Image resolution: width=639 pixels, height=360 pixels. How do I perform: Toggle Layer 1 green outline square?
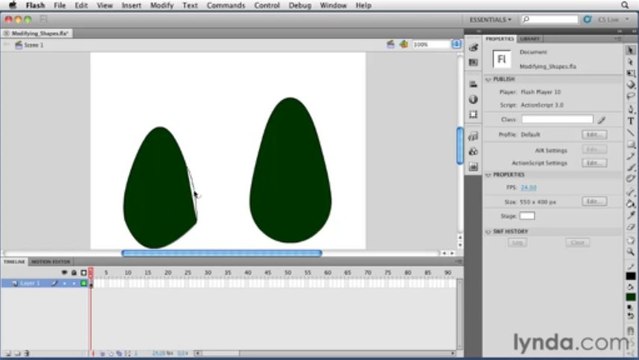(84, 283)
